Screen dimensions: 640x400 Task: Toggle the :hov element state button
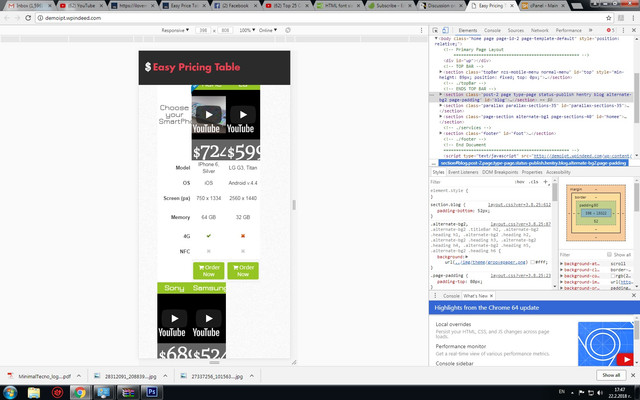[x=520, y=182]
